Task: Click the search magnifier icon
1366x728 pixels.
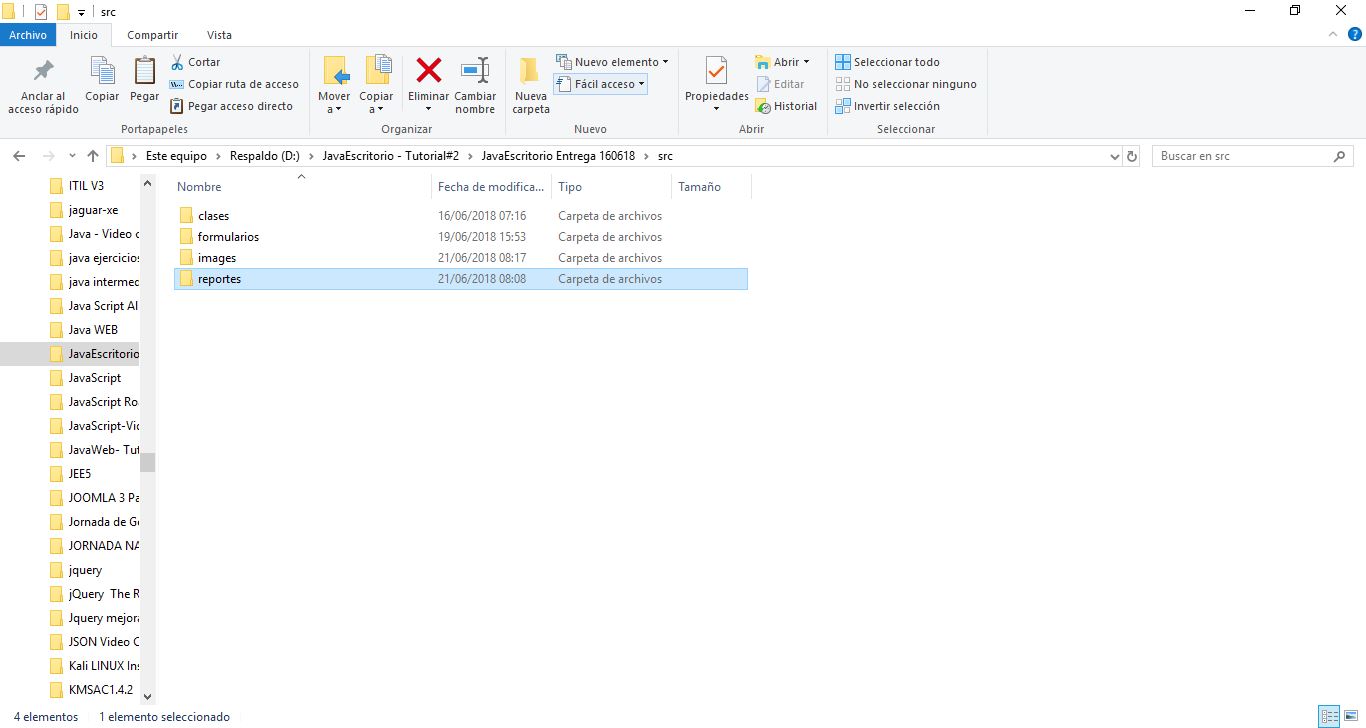Action: pyautogui.click(x=1340, y=156)
